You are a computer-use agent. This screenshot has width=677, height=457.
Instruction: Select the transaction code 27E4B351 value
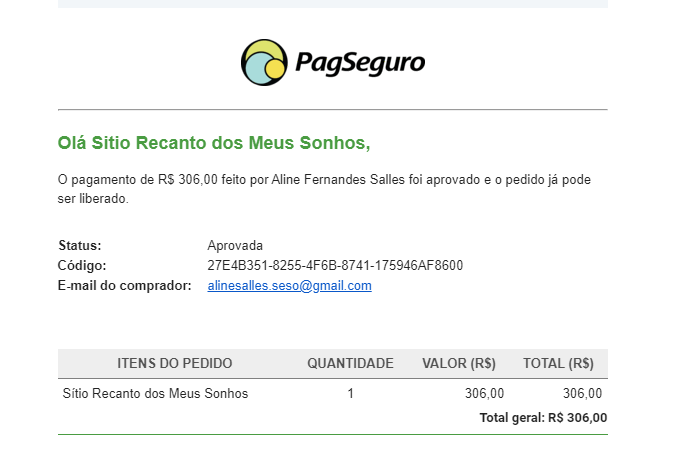(x=335, y=266)
